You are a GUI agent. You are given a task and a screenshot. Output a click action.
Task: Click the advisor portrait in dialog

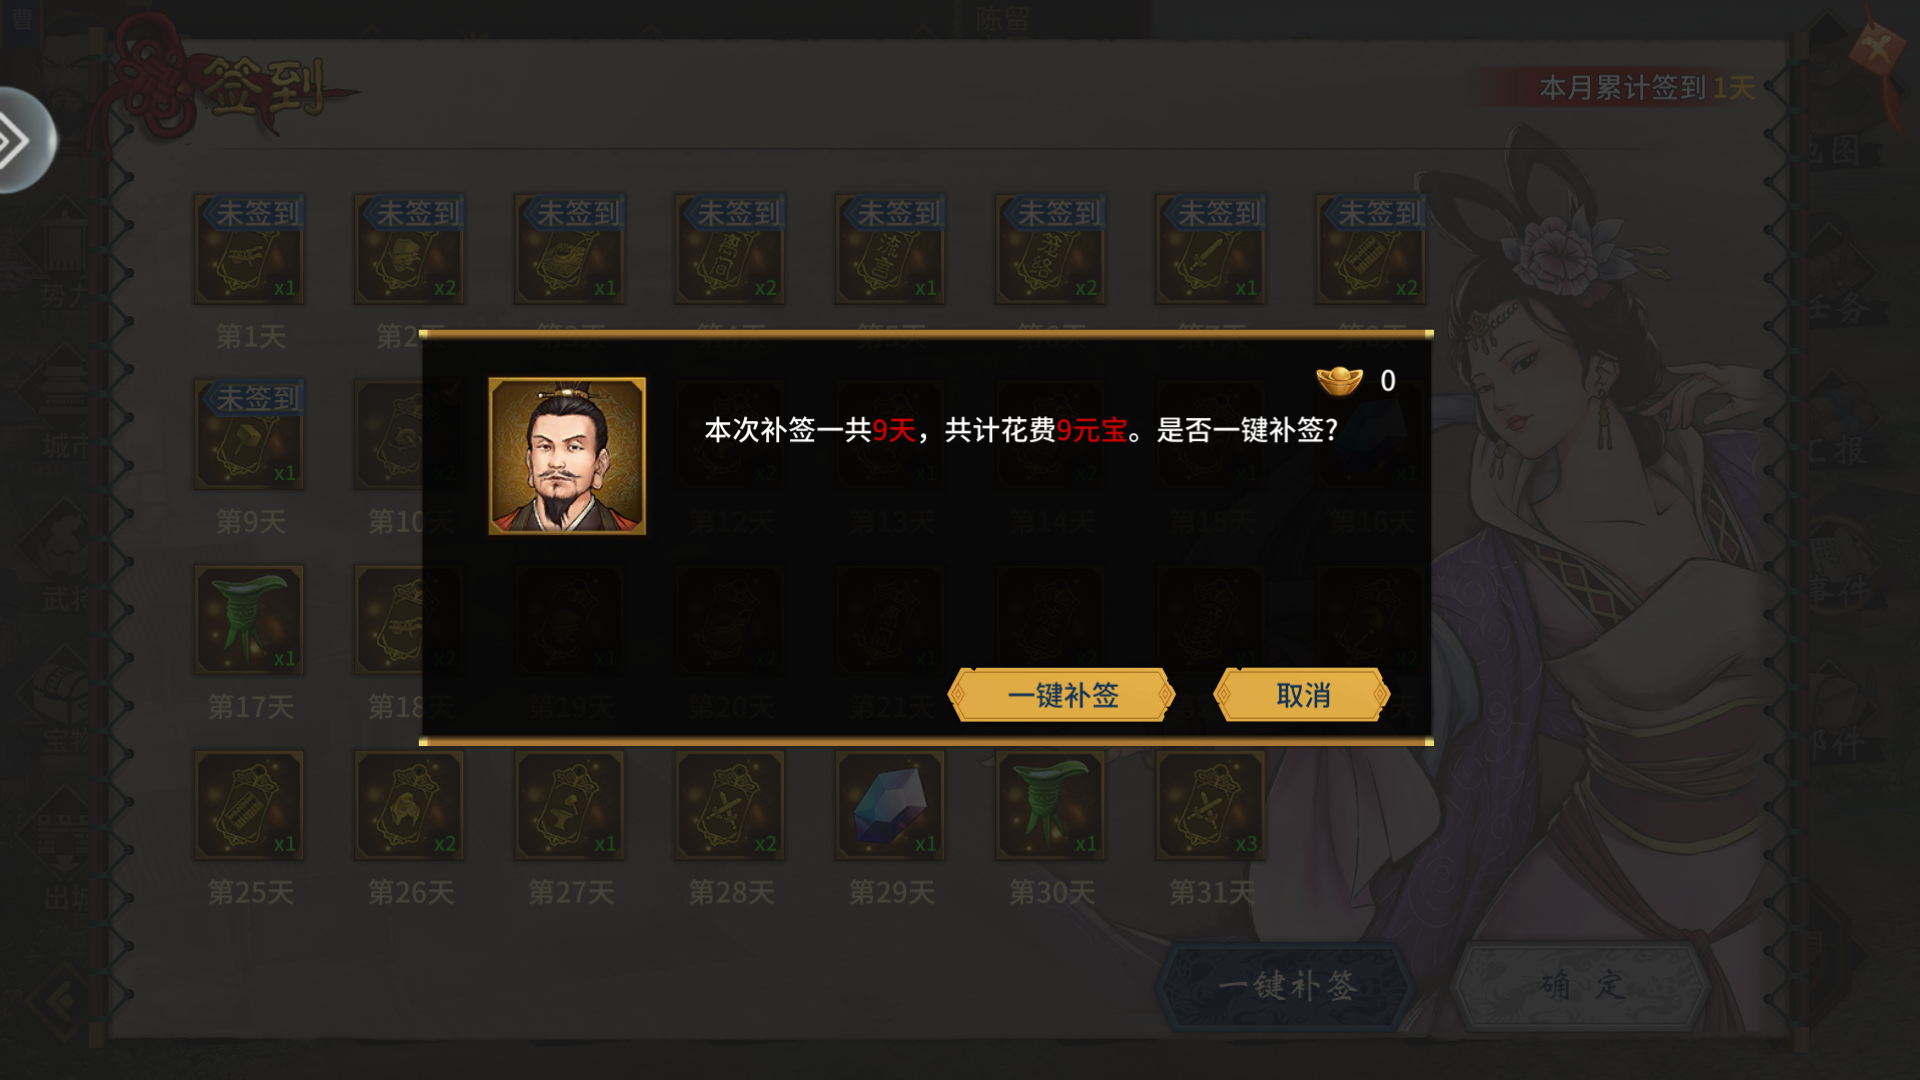click(567, 456)
